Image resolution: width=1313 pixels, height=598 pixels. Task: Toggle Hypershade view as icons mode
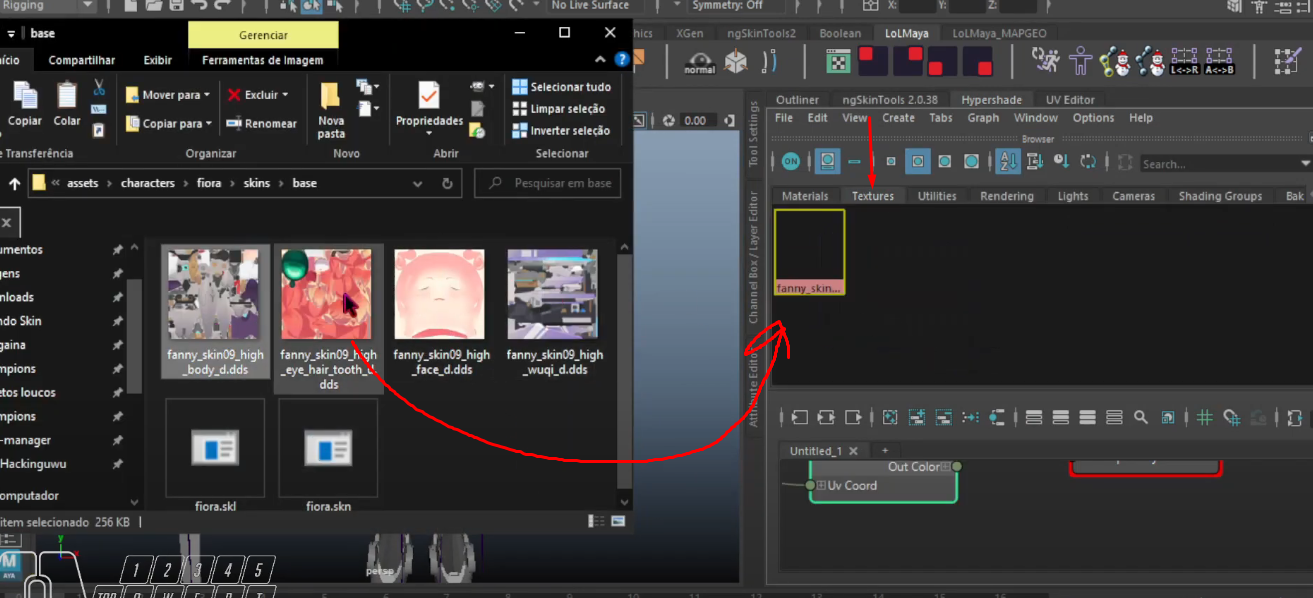[827, 161]
